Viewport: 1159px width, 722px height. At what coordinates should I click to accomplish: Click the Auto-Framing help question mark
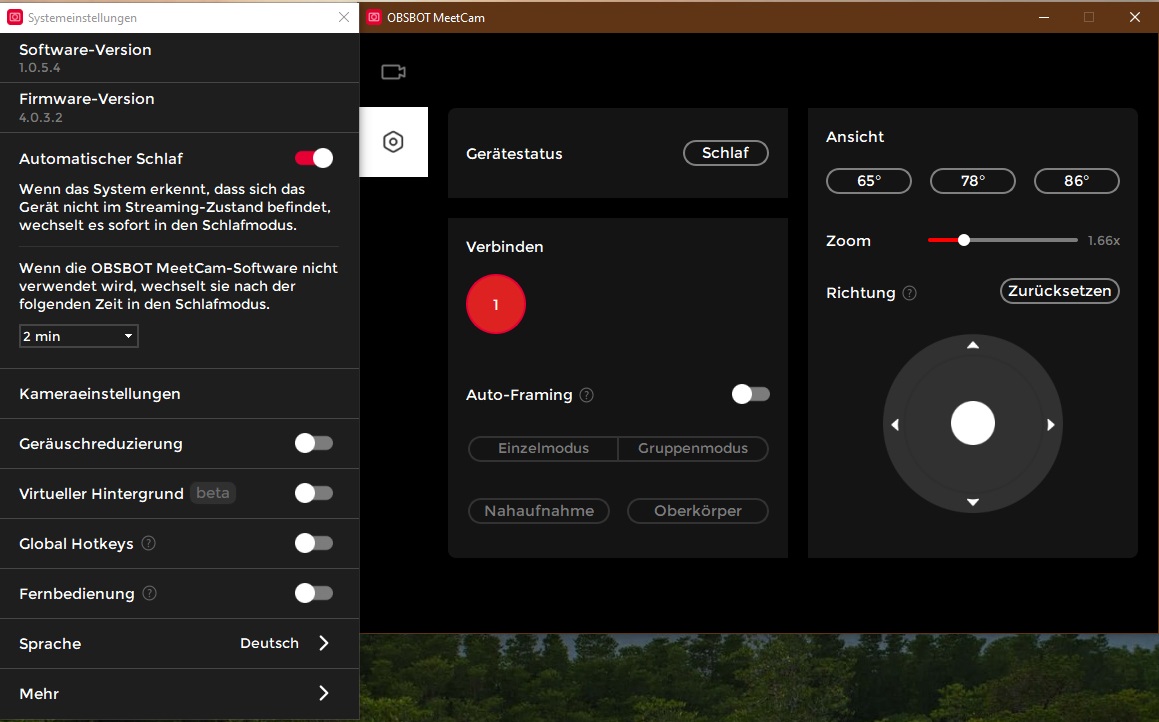coord(587,395)
